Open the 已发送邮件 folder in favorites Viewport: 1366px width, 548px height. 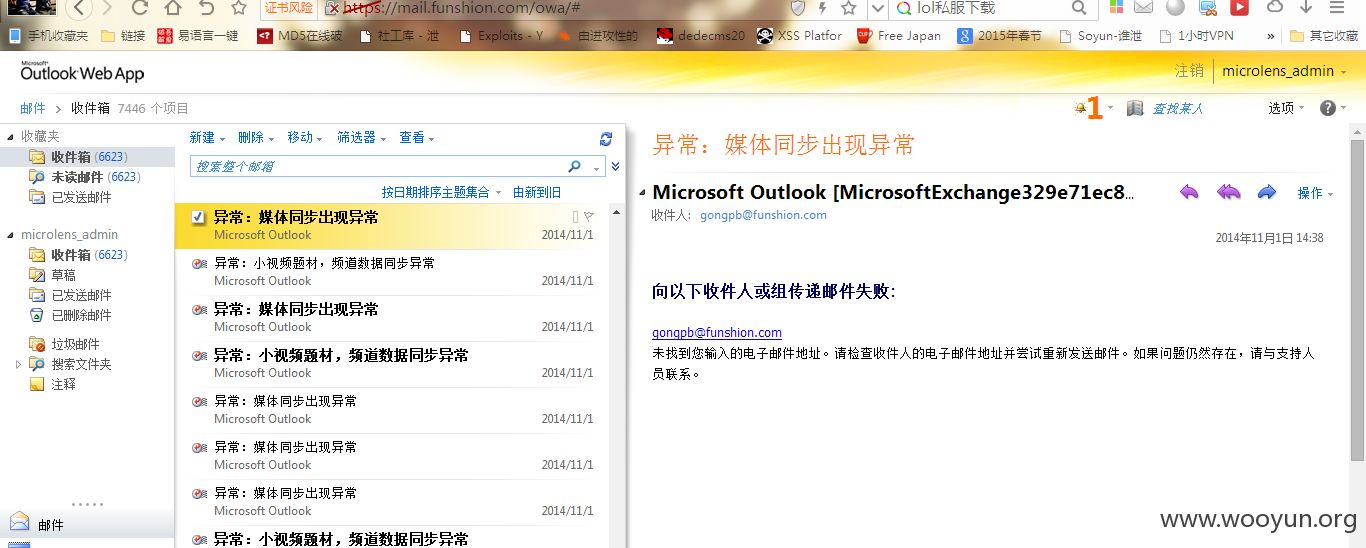click(81, 197)
